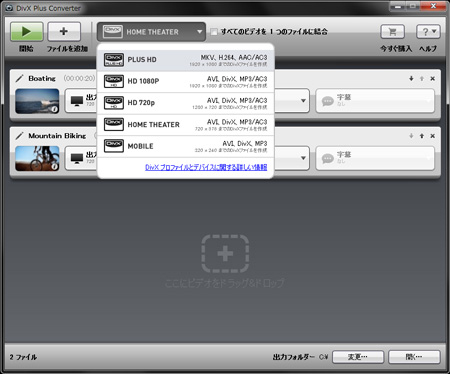Open the Mountain Biking subtitle selector
The width and height of the screenshot is (450, 374).
click(x=375, y=158)
